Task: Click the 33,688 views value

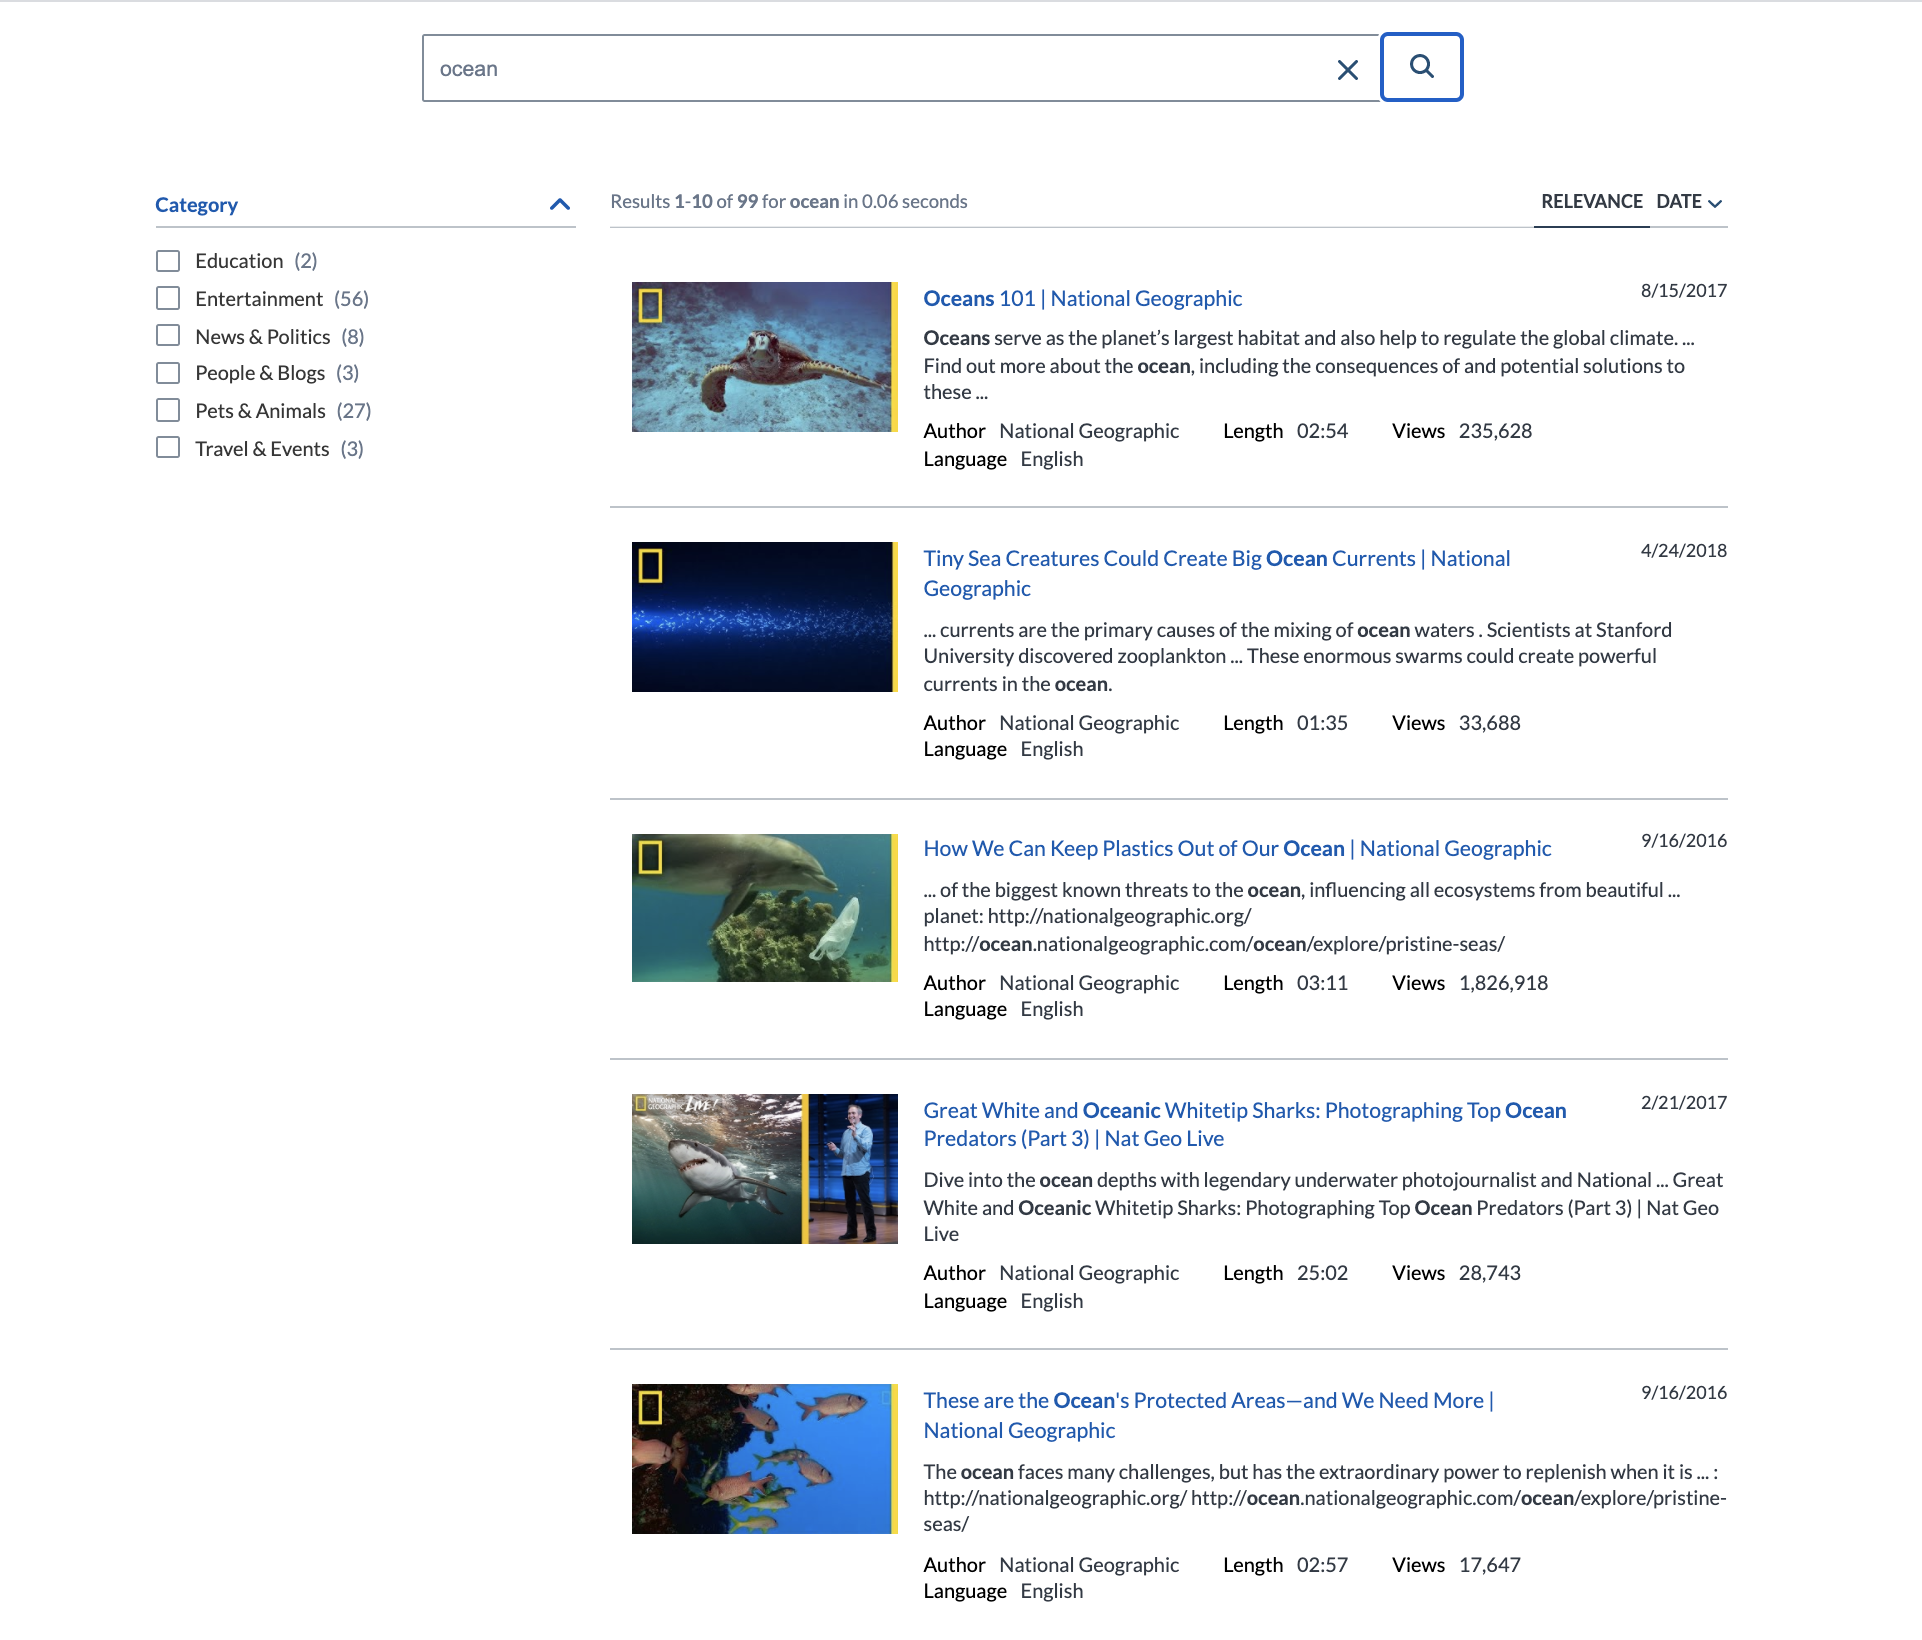Action: (1489, 723)
